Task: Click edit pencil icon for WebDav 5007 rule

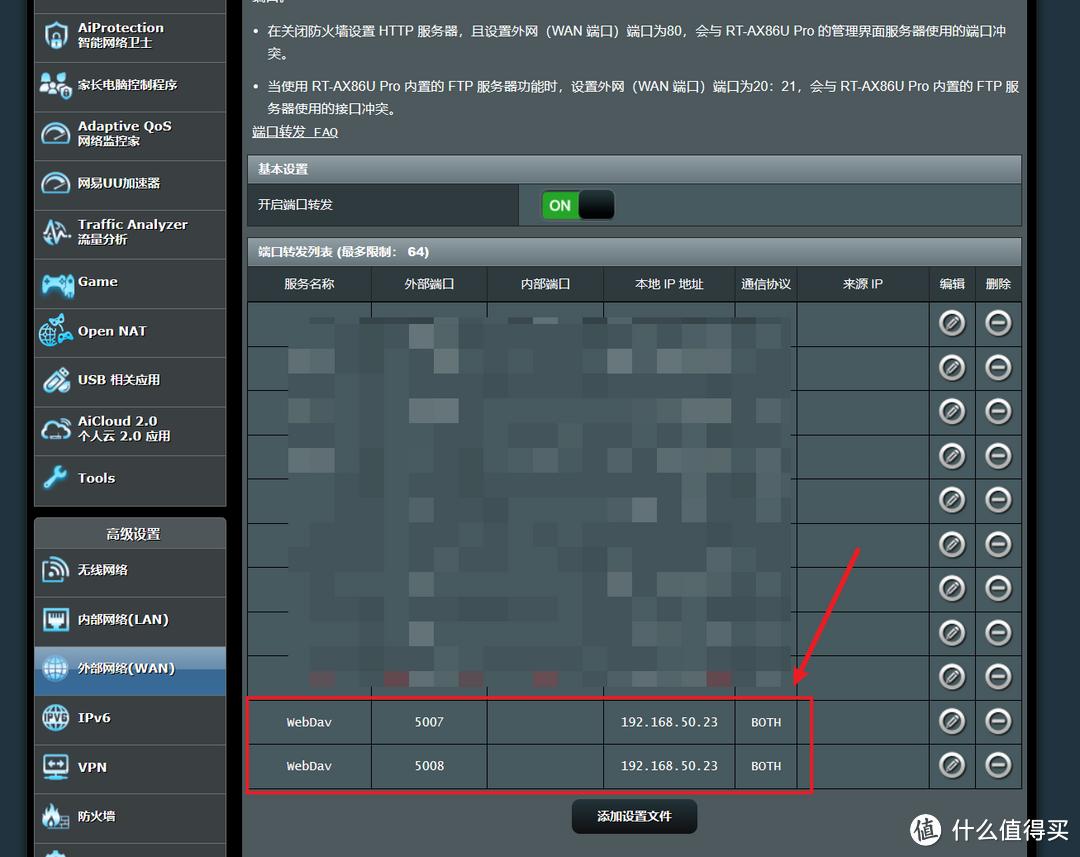Action: pyautogui.click(x=951, y=721)
